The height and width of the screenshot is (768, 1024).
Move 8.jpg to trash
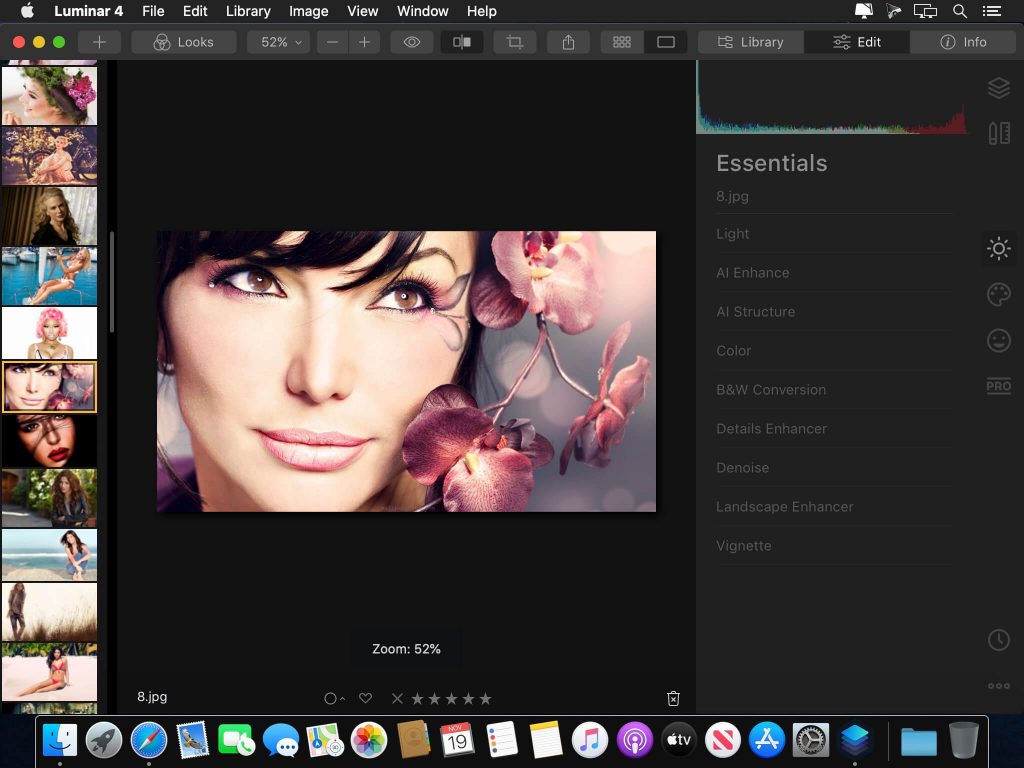coord(673,698)
